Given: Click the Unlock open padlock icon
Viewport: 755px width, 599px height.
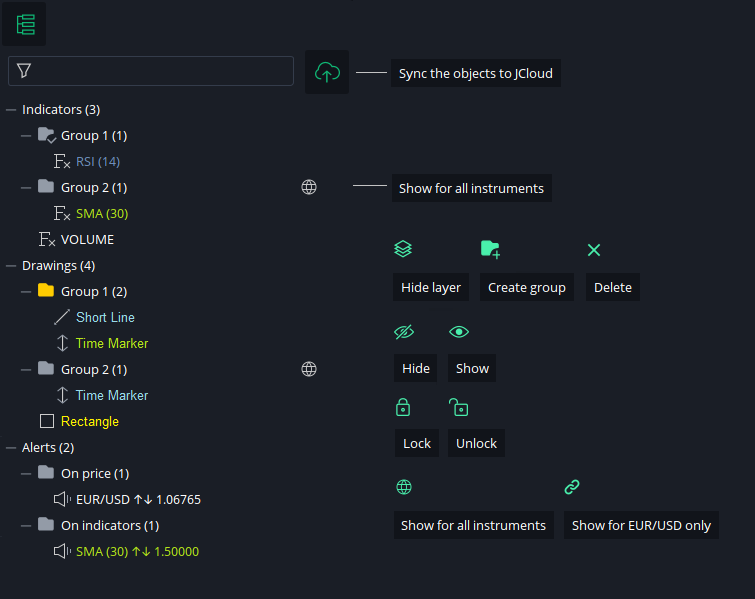Looking at the screenshot, I should coord(458,407).
